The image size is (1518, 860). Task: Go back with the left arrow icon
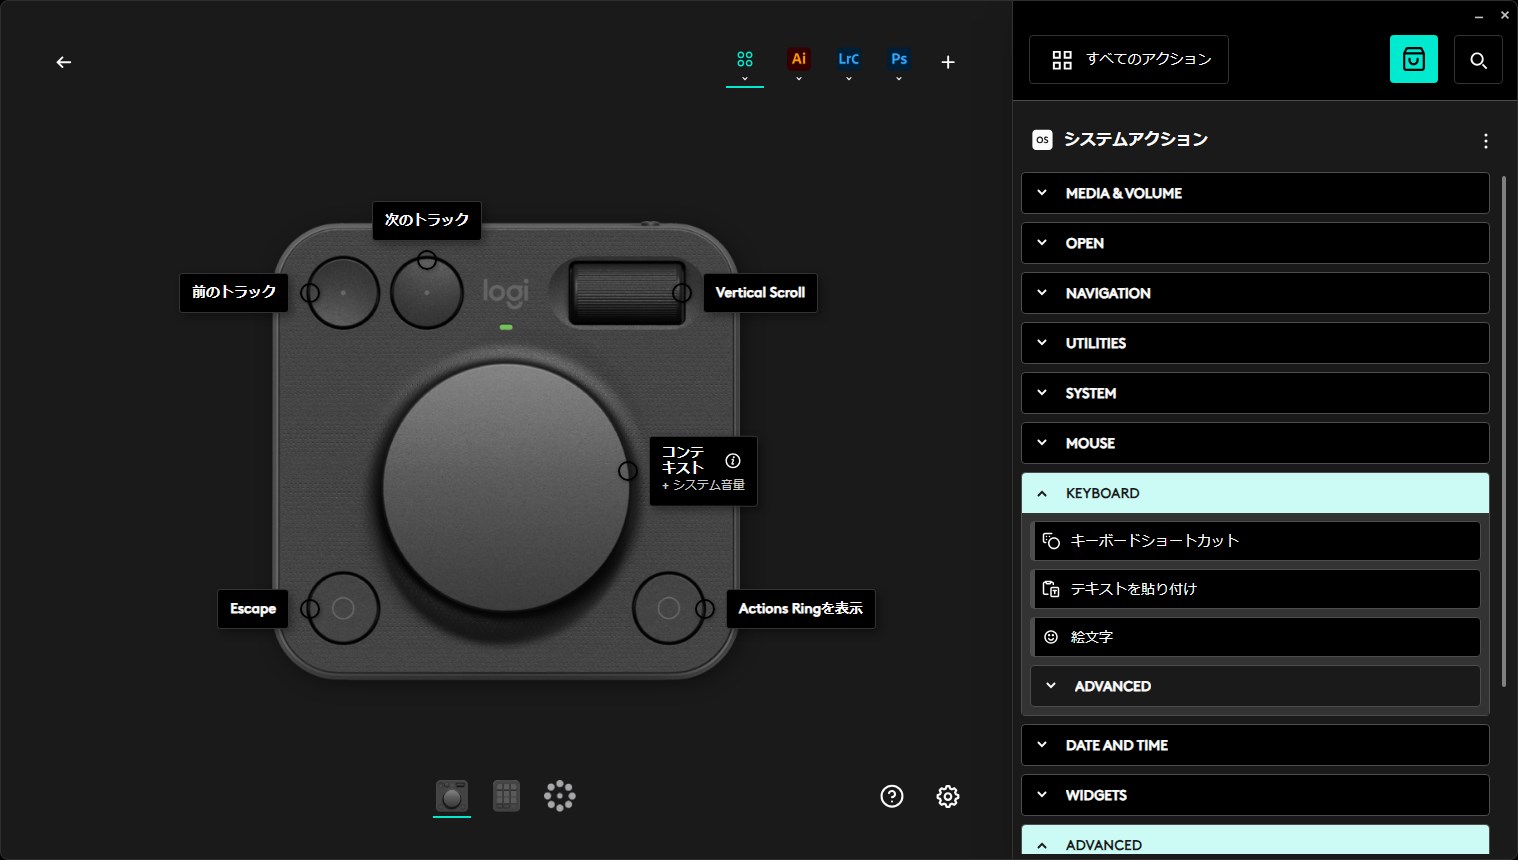[64, 62]
